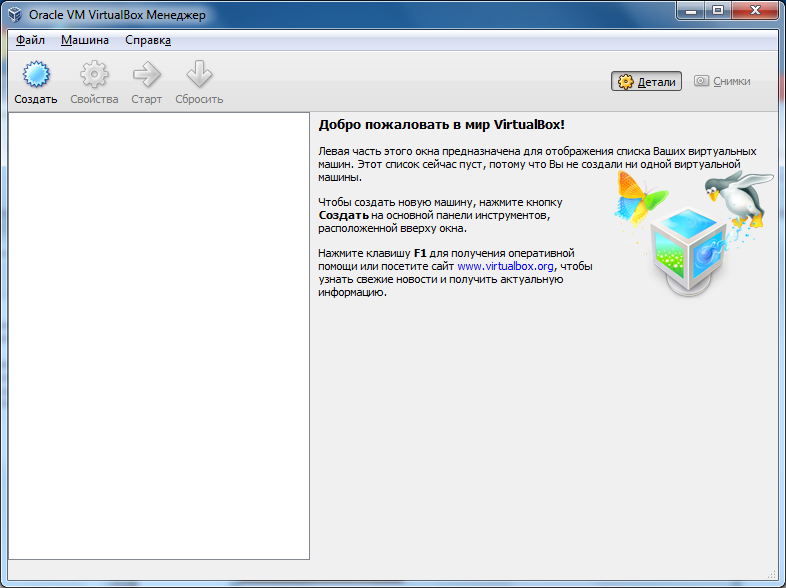Click the bold word Создать in welcome text
The width and height of the screenshot is (786, 588).
[x=343, y=216]
